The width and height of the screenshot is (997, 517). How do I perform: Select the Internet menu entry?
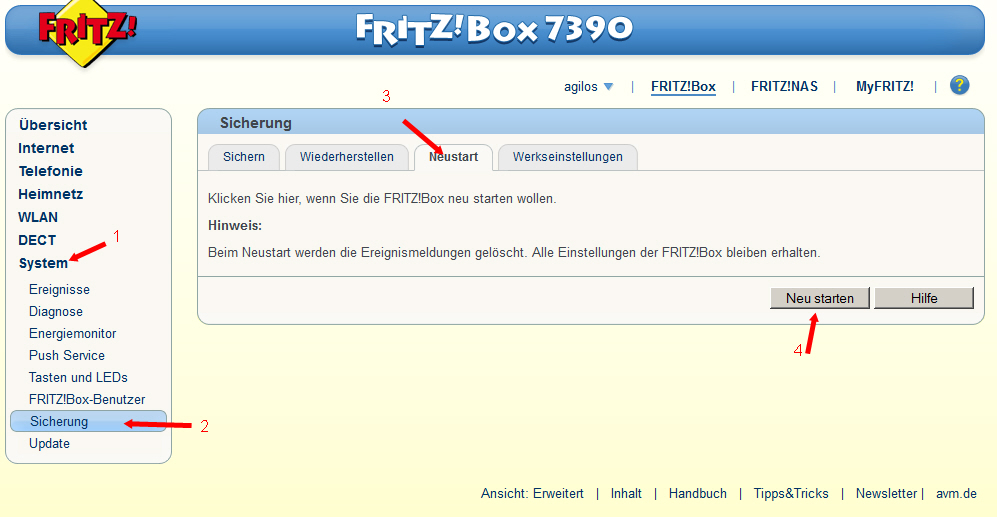(46, 148)
